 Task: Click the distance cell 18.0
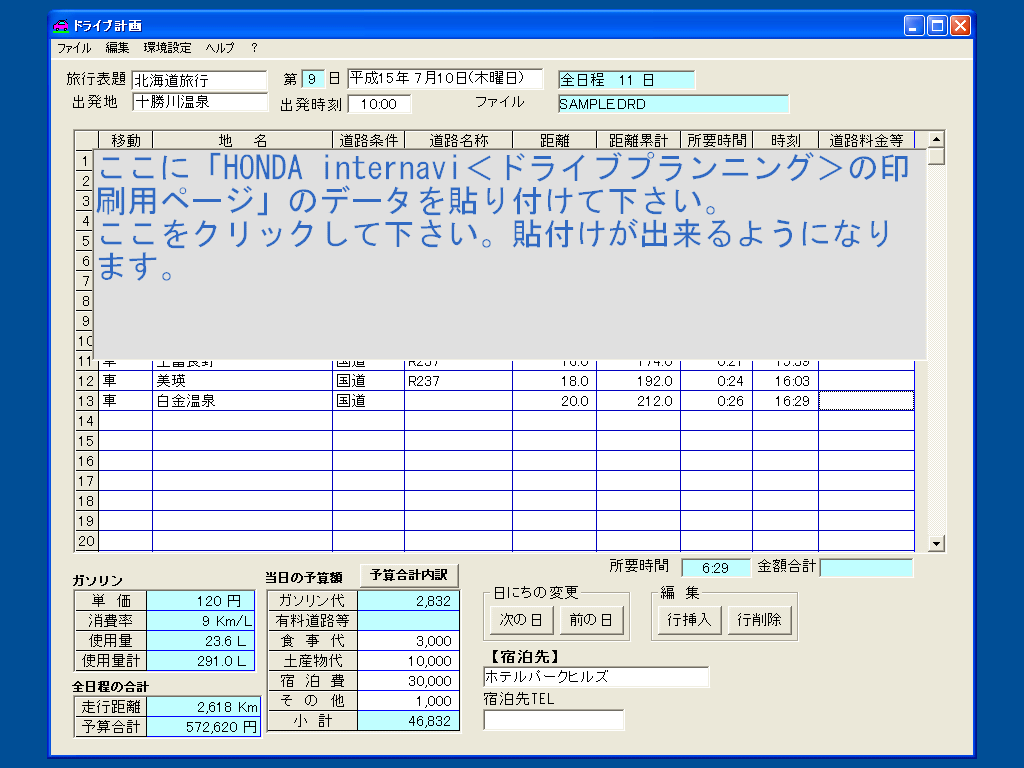pos(554,381)
